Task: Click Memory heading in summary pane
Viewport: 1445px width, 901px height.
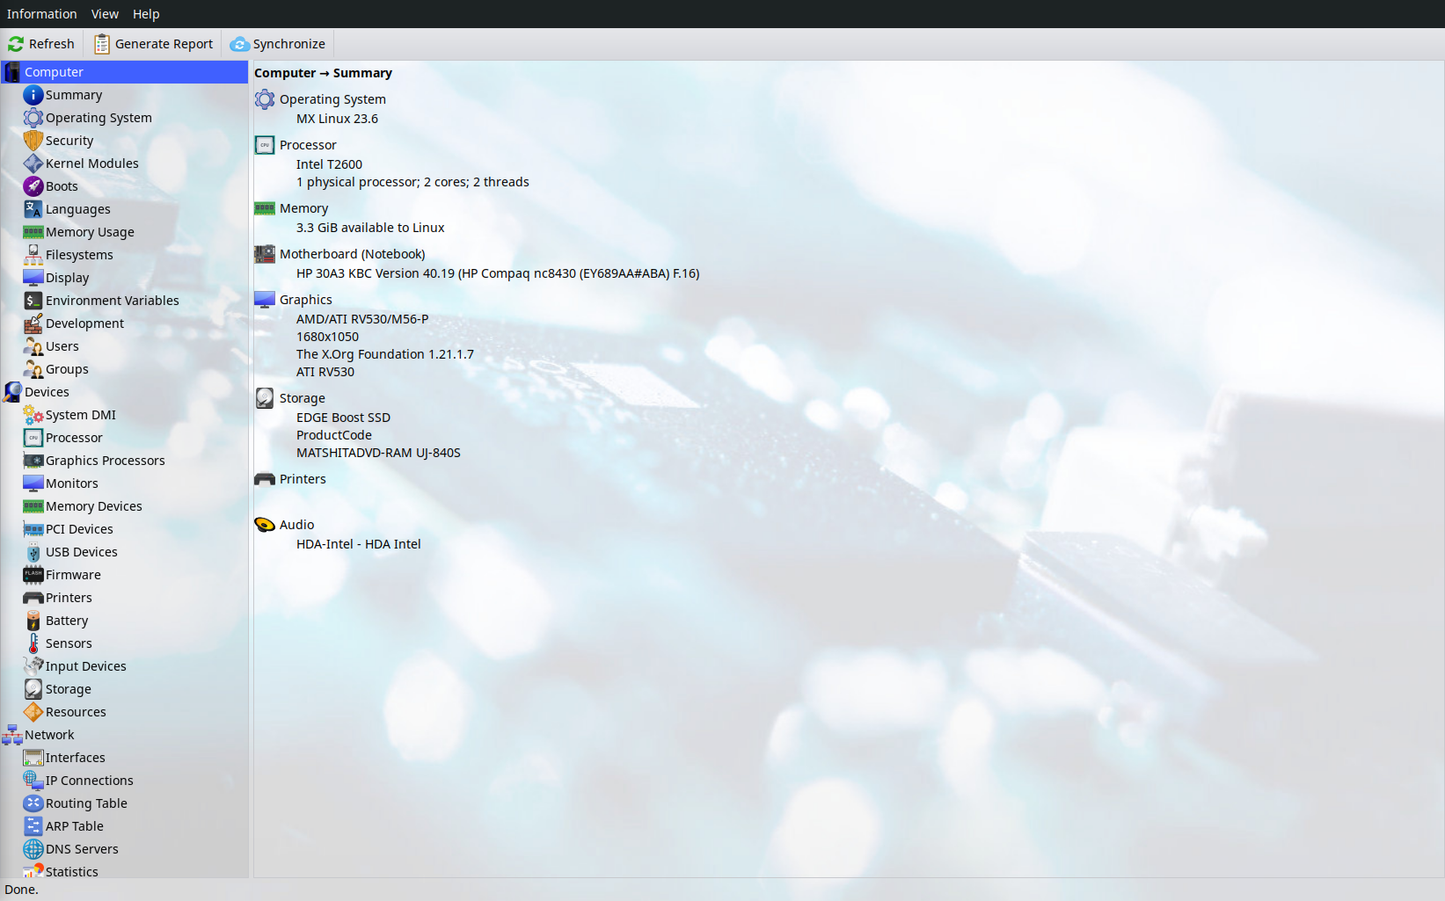Action: (x=303, y=208)
